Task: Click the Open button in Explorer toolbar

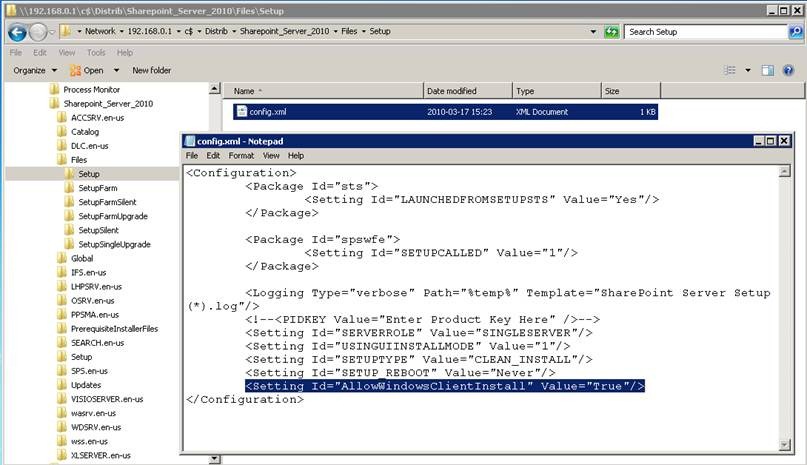Action: click(x=87, y=70)
